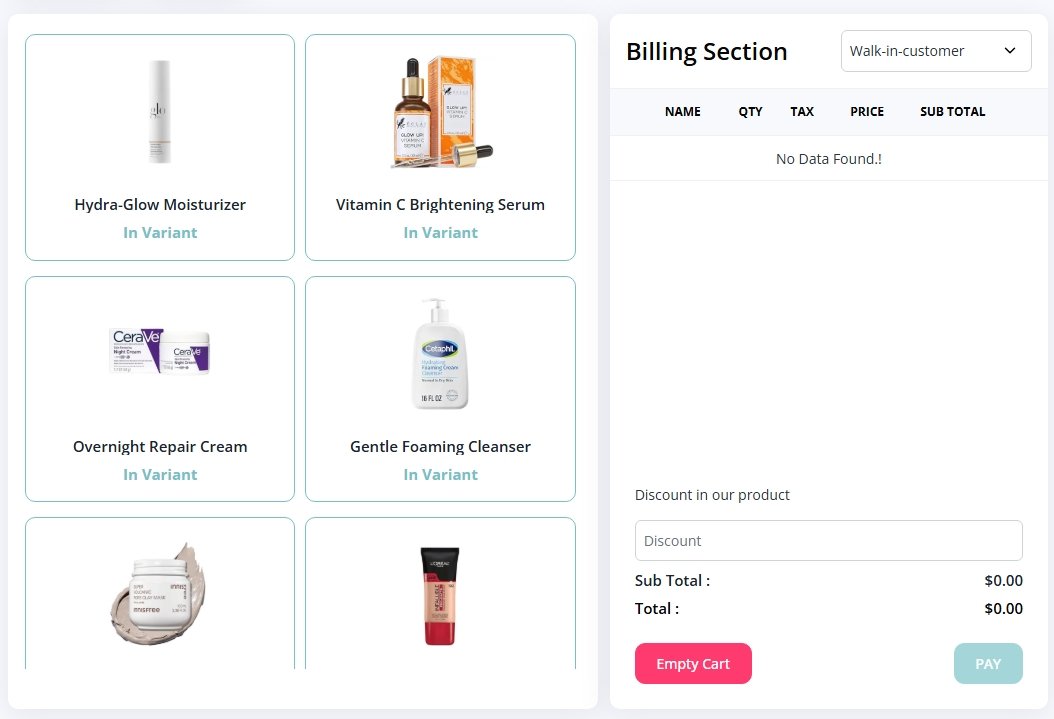The height and width of the screenshot is (719, 1054).
Task: Click the Hydra-Glow Moisturizer product name
Action: 160,205
